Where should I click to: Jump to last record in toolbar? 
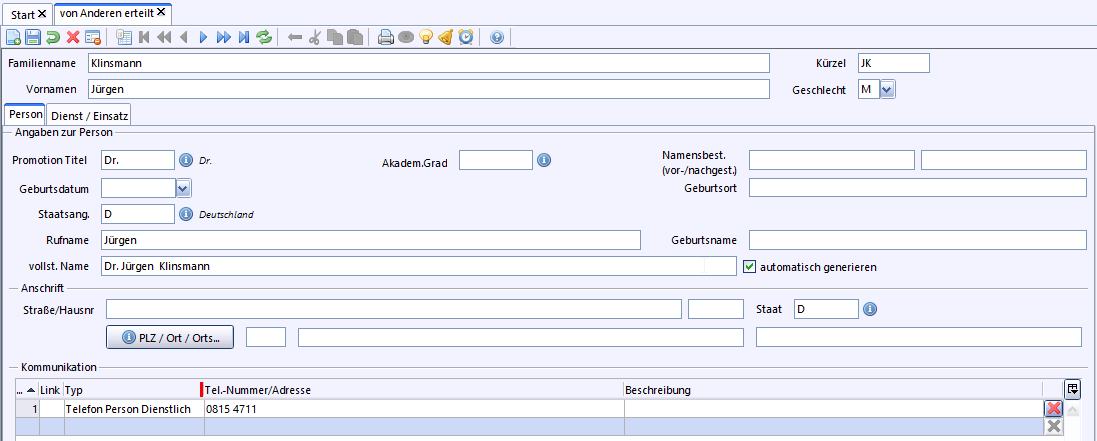[244, 38]
